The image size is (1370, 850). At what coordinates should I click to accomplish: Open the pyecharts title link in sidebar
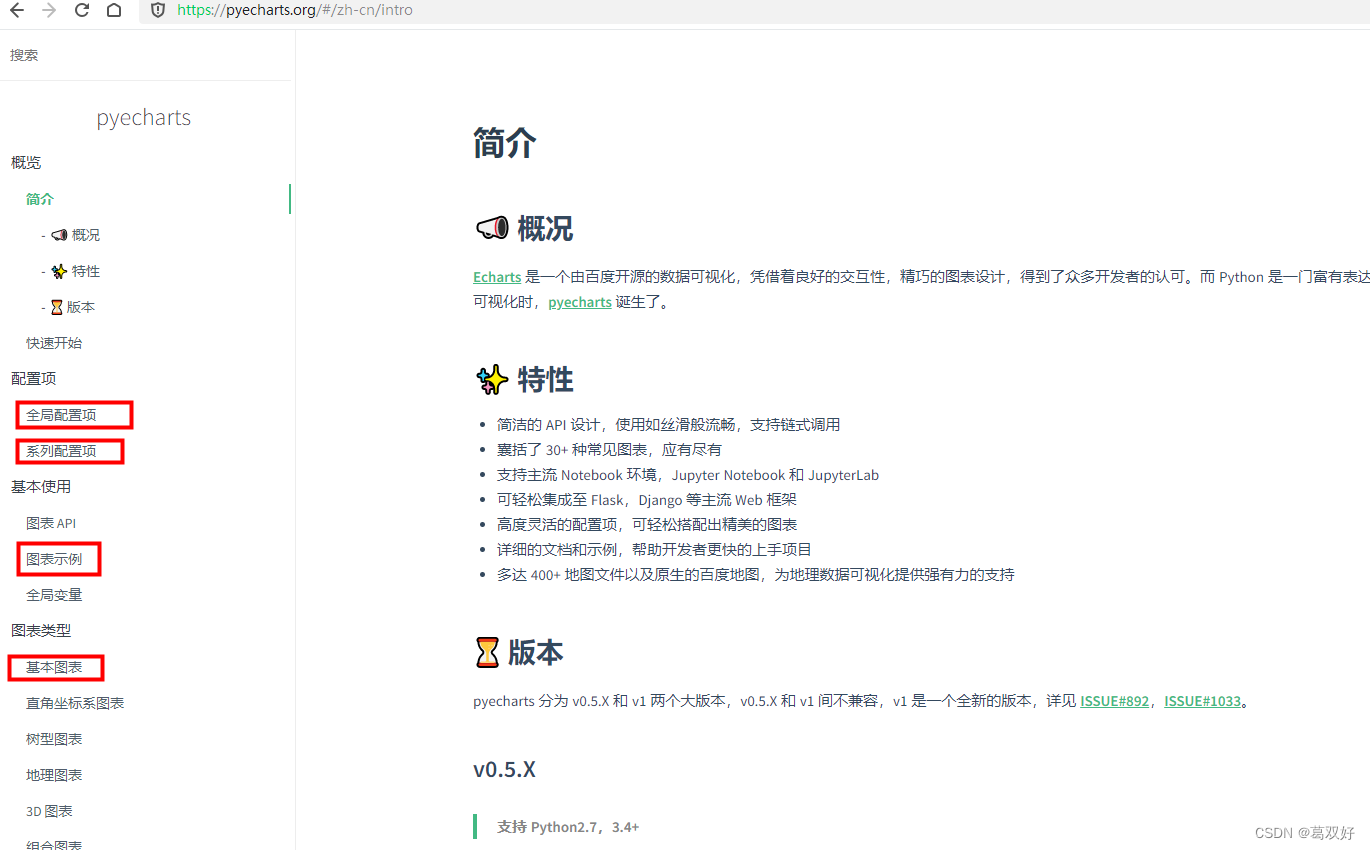pos(143,117)
